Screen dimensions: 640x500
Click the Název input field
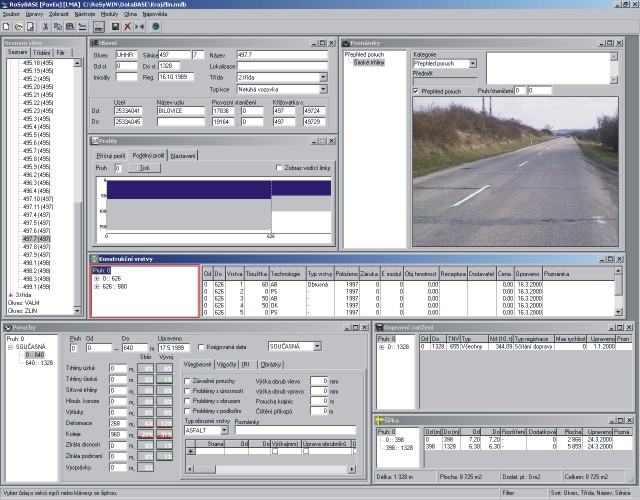[x=281, y=54]
